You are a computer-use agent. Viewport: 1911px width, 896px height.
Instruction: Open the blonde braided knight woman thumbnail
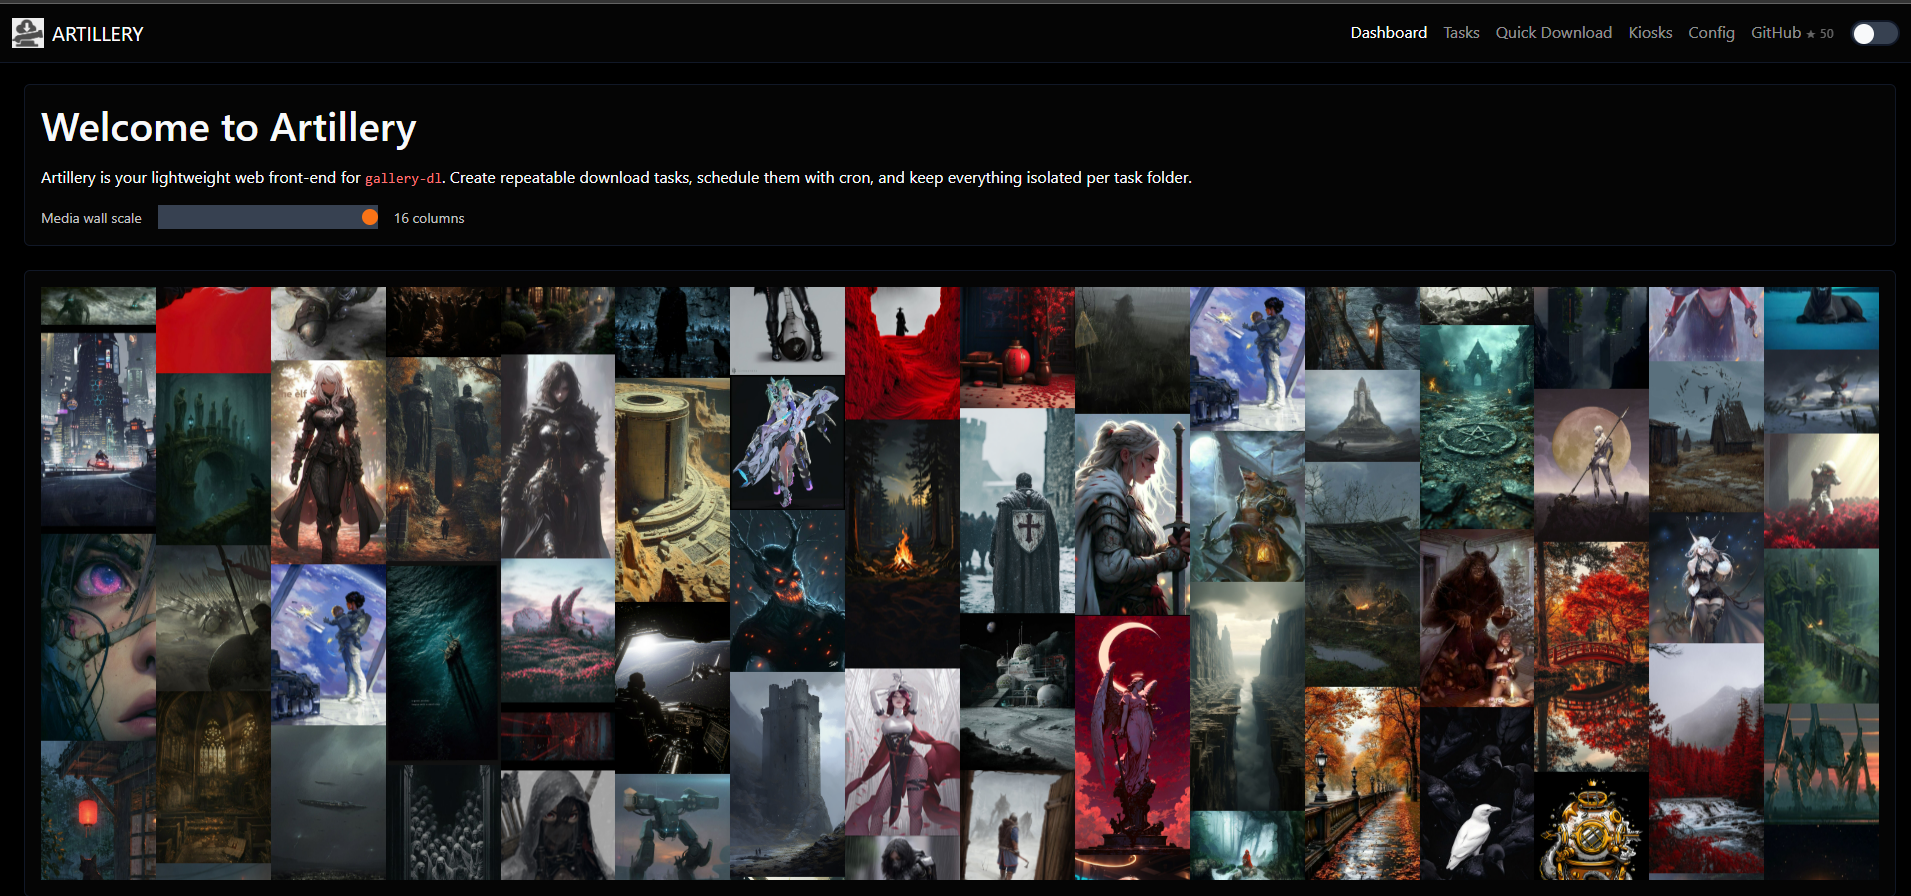[x=1132, y=514]
